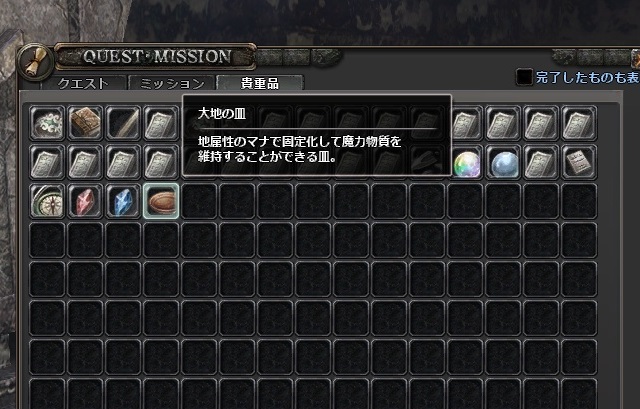The width and height of the screenshot is (640, 409).
Task: Click the QUEST MISSION title banner
Action: tap(156, 56)
